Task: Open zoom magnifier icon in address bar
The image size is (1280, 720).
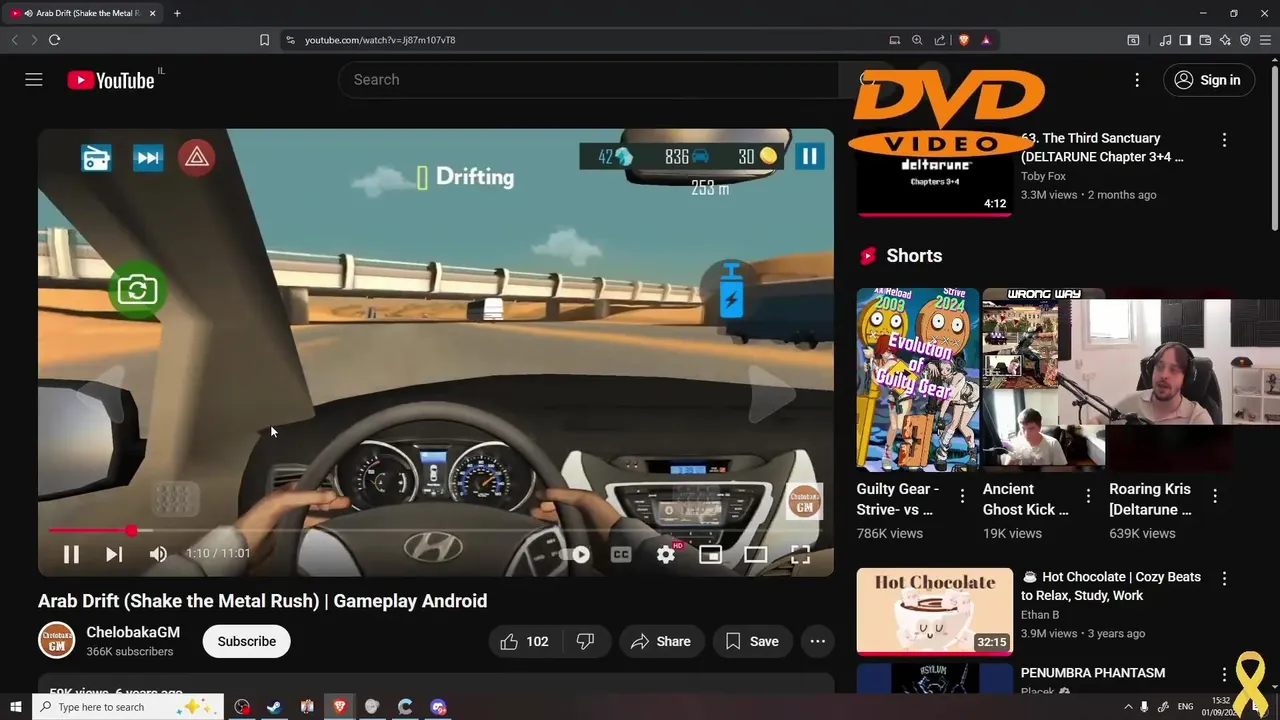Action: coord(917,40)
